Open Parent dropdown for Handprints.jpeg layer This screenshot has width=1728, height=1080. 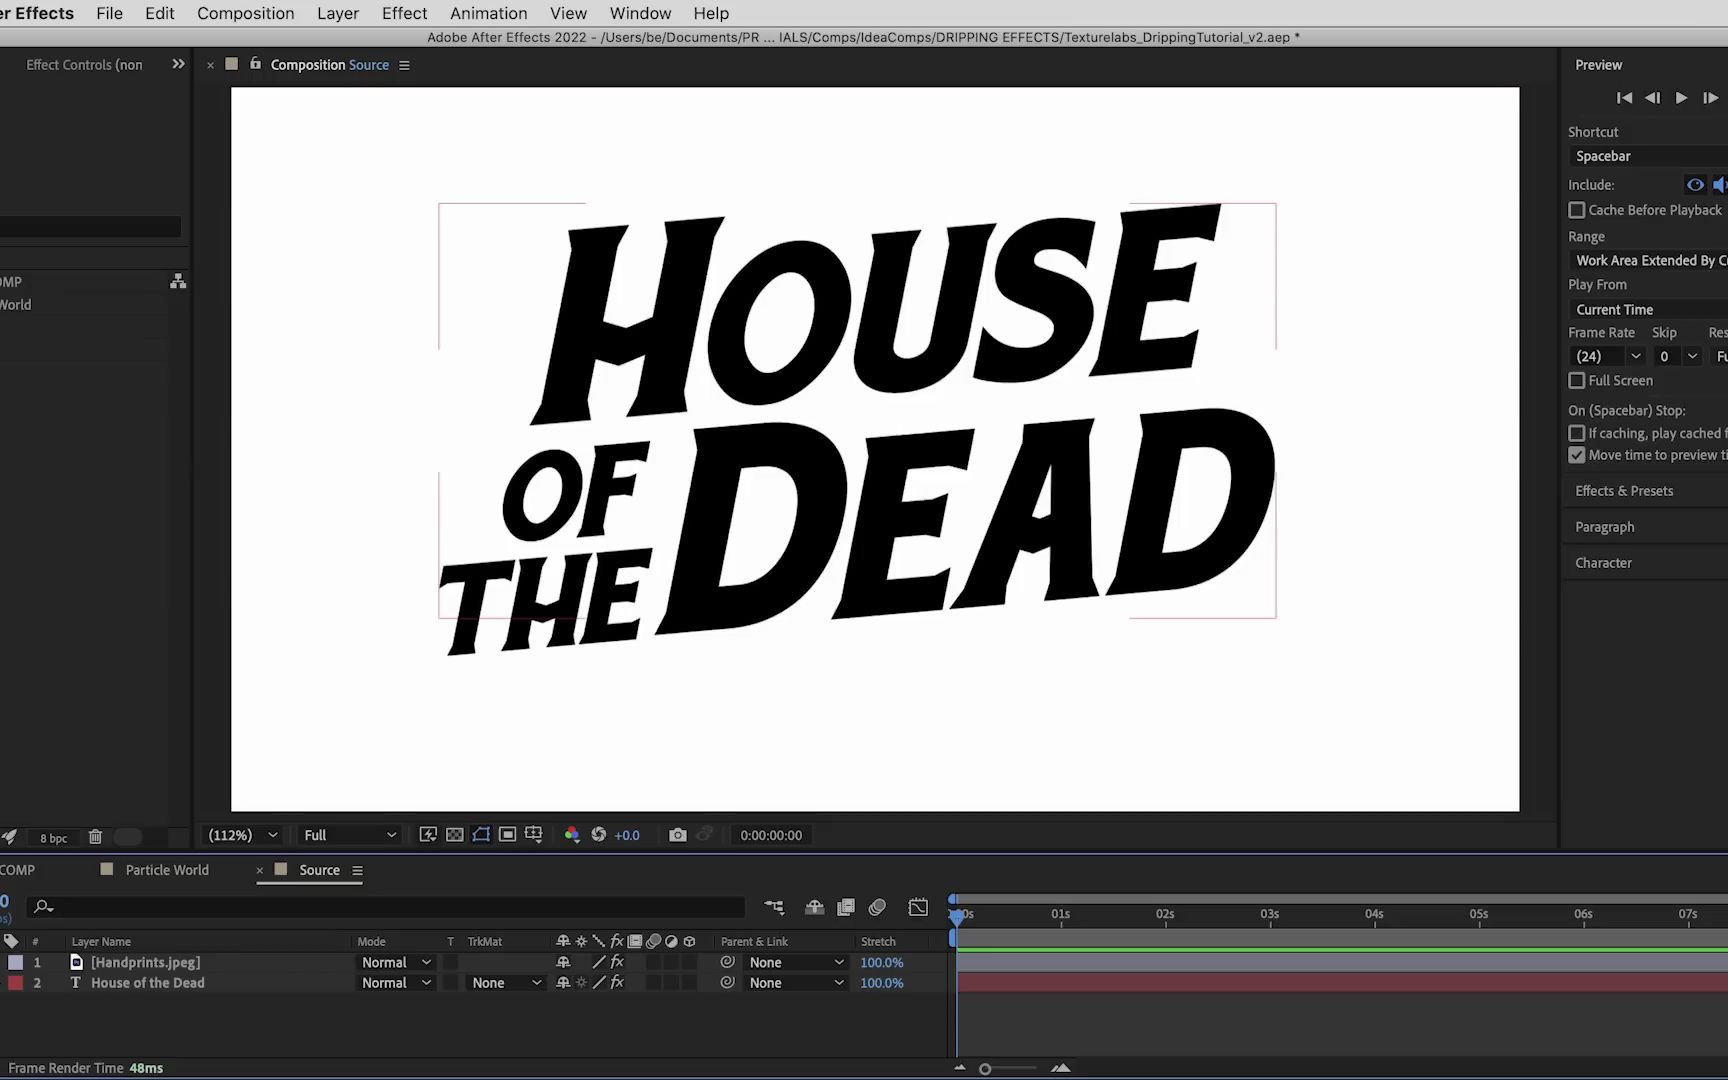pyautogui.click(x=796, y=962)
